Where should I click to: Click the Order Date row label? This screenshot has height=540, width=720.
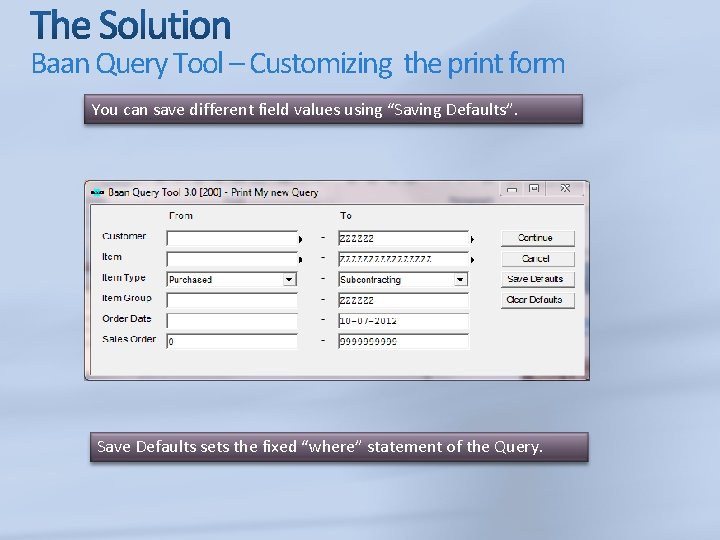(127, 319)
